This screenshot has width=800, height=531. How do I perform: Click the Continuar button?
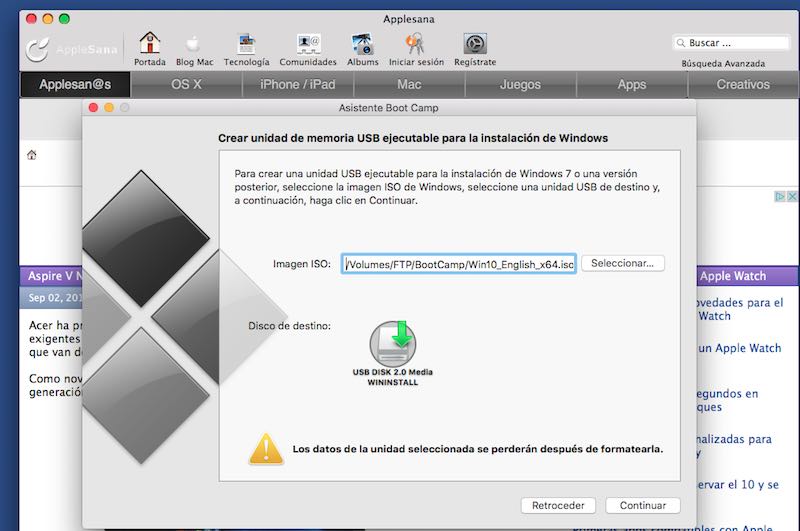click(643, 505)
